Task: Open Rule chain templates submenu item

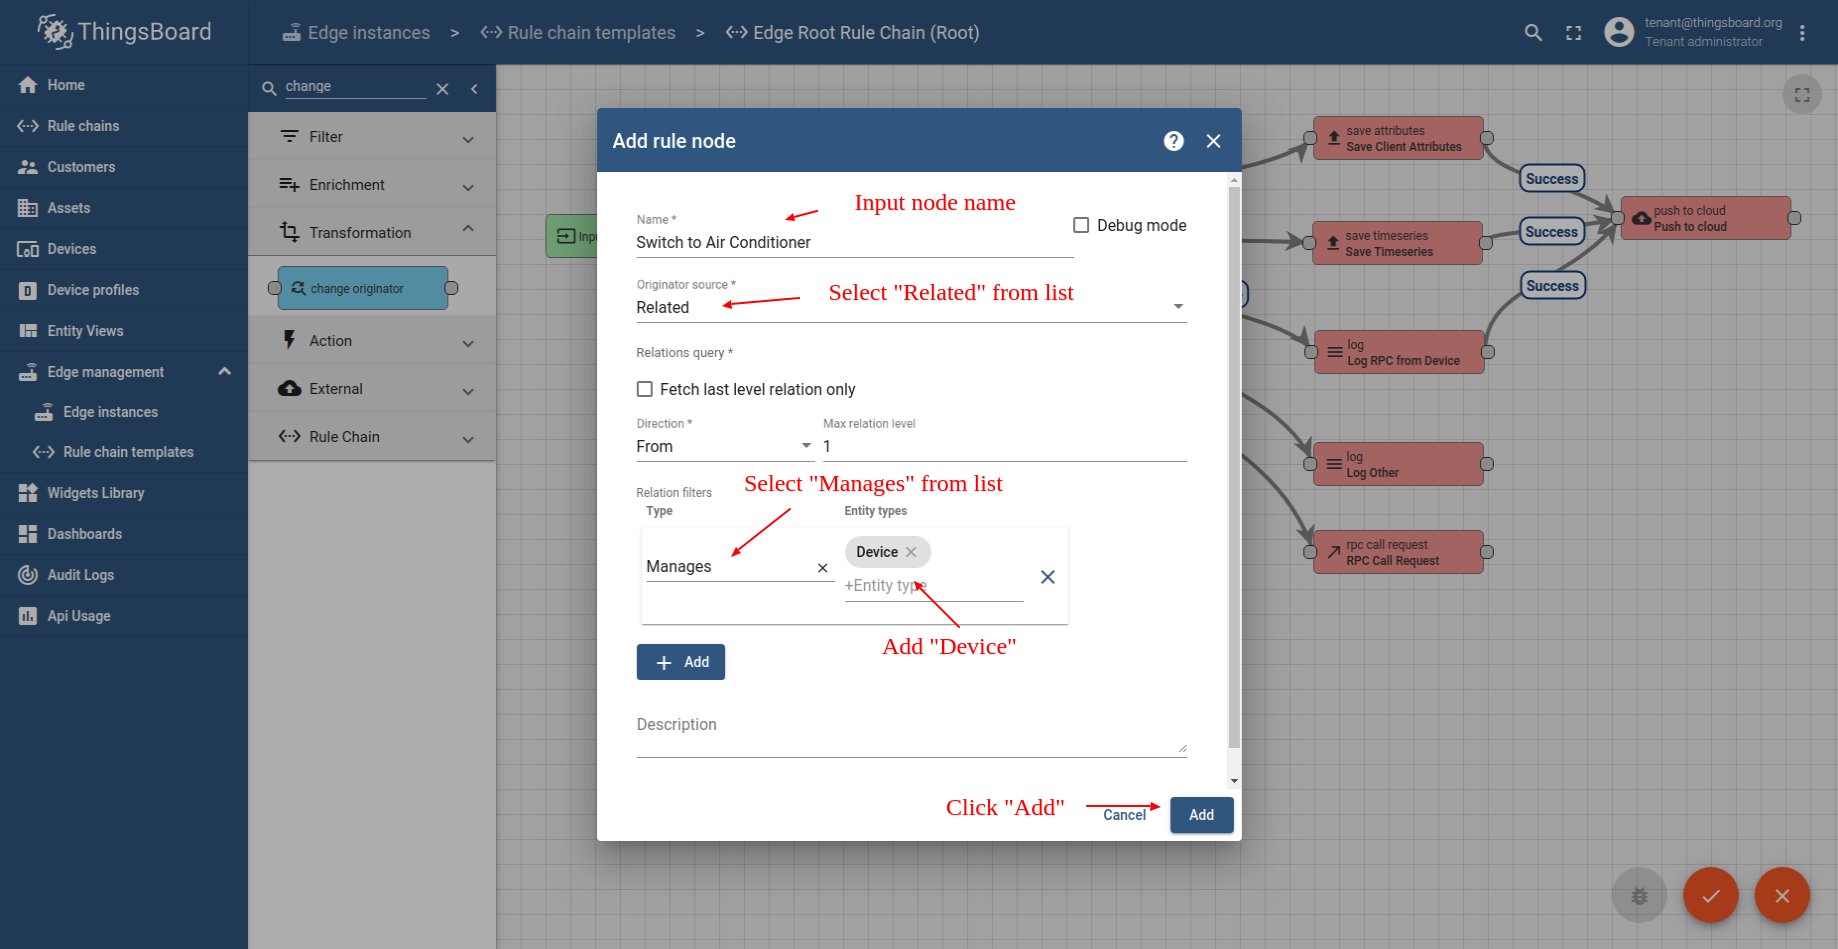Action: 124,452
